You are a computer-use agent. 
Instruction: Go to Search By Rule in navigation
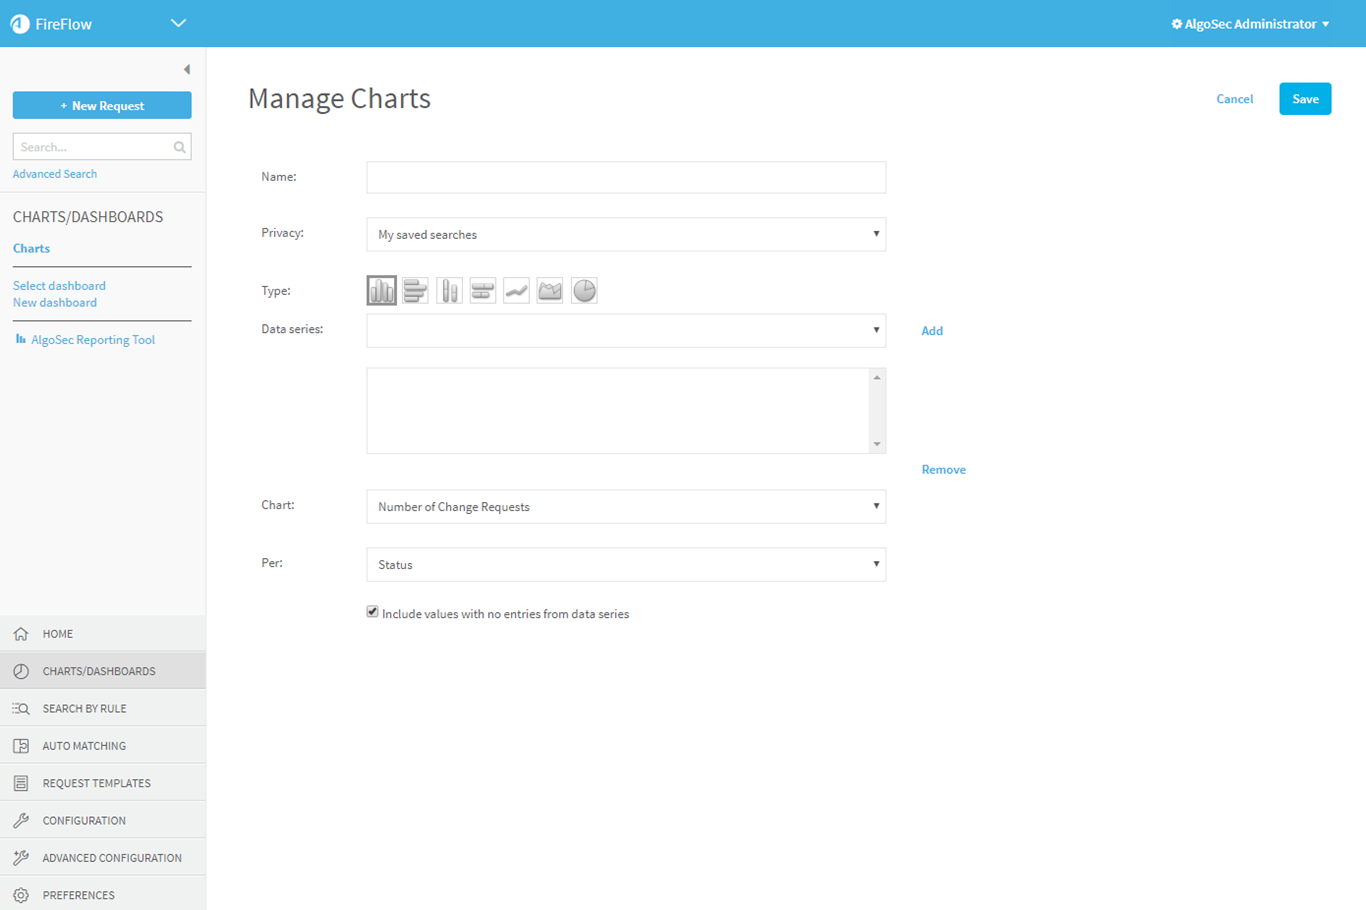(84, 709)
